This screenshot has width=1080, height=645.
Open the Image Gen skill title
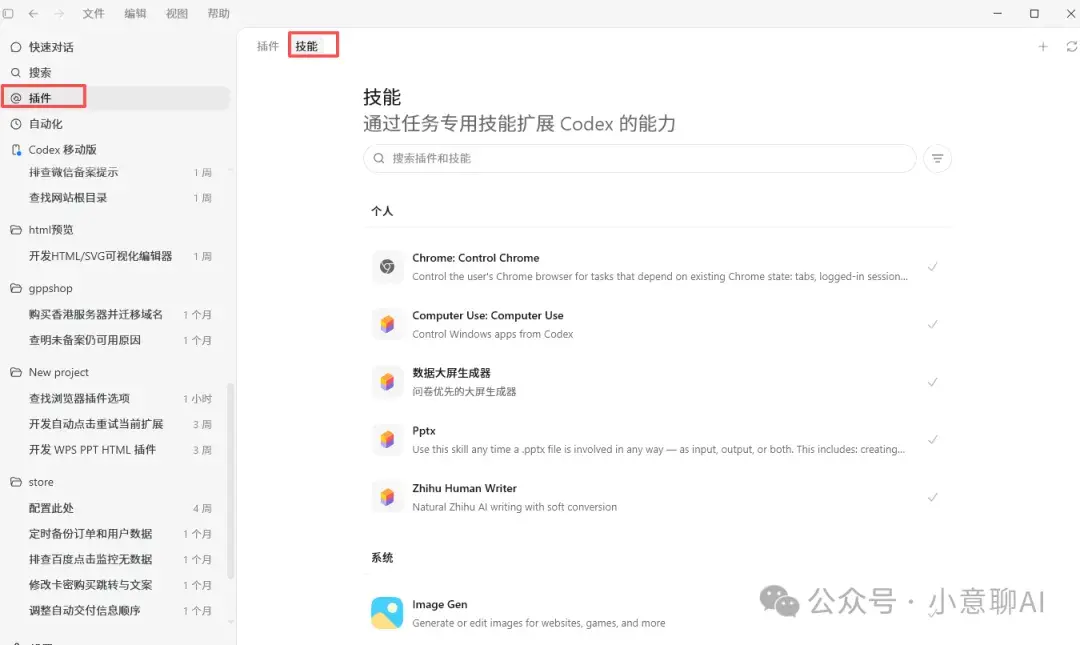439,604
